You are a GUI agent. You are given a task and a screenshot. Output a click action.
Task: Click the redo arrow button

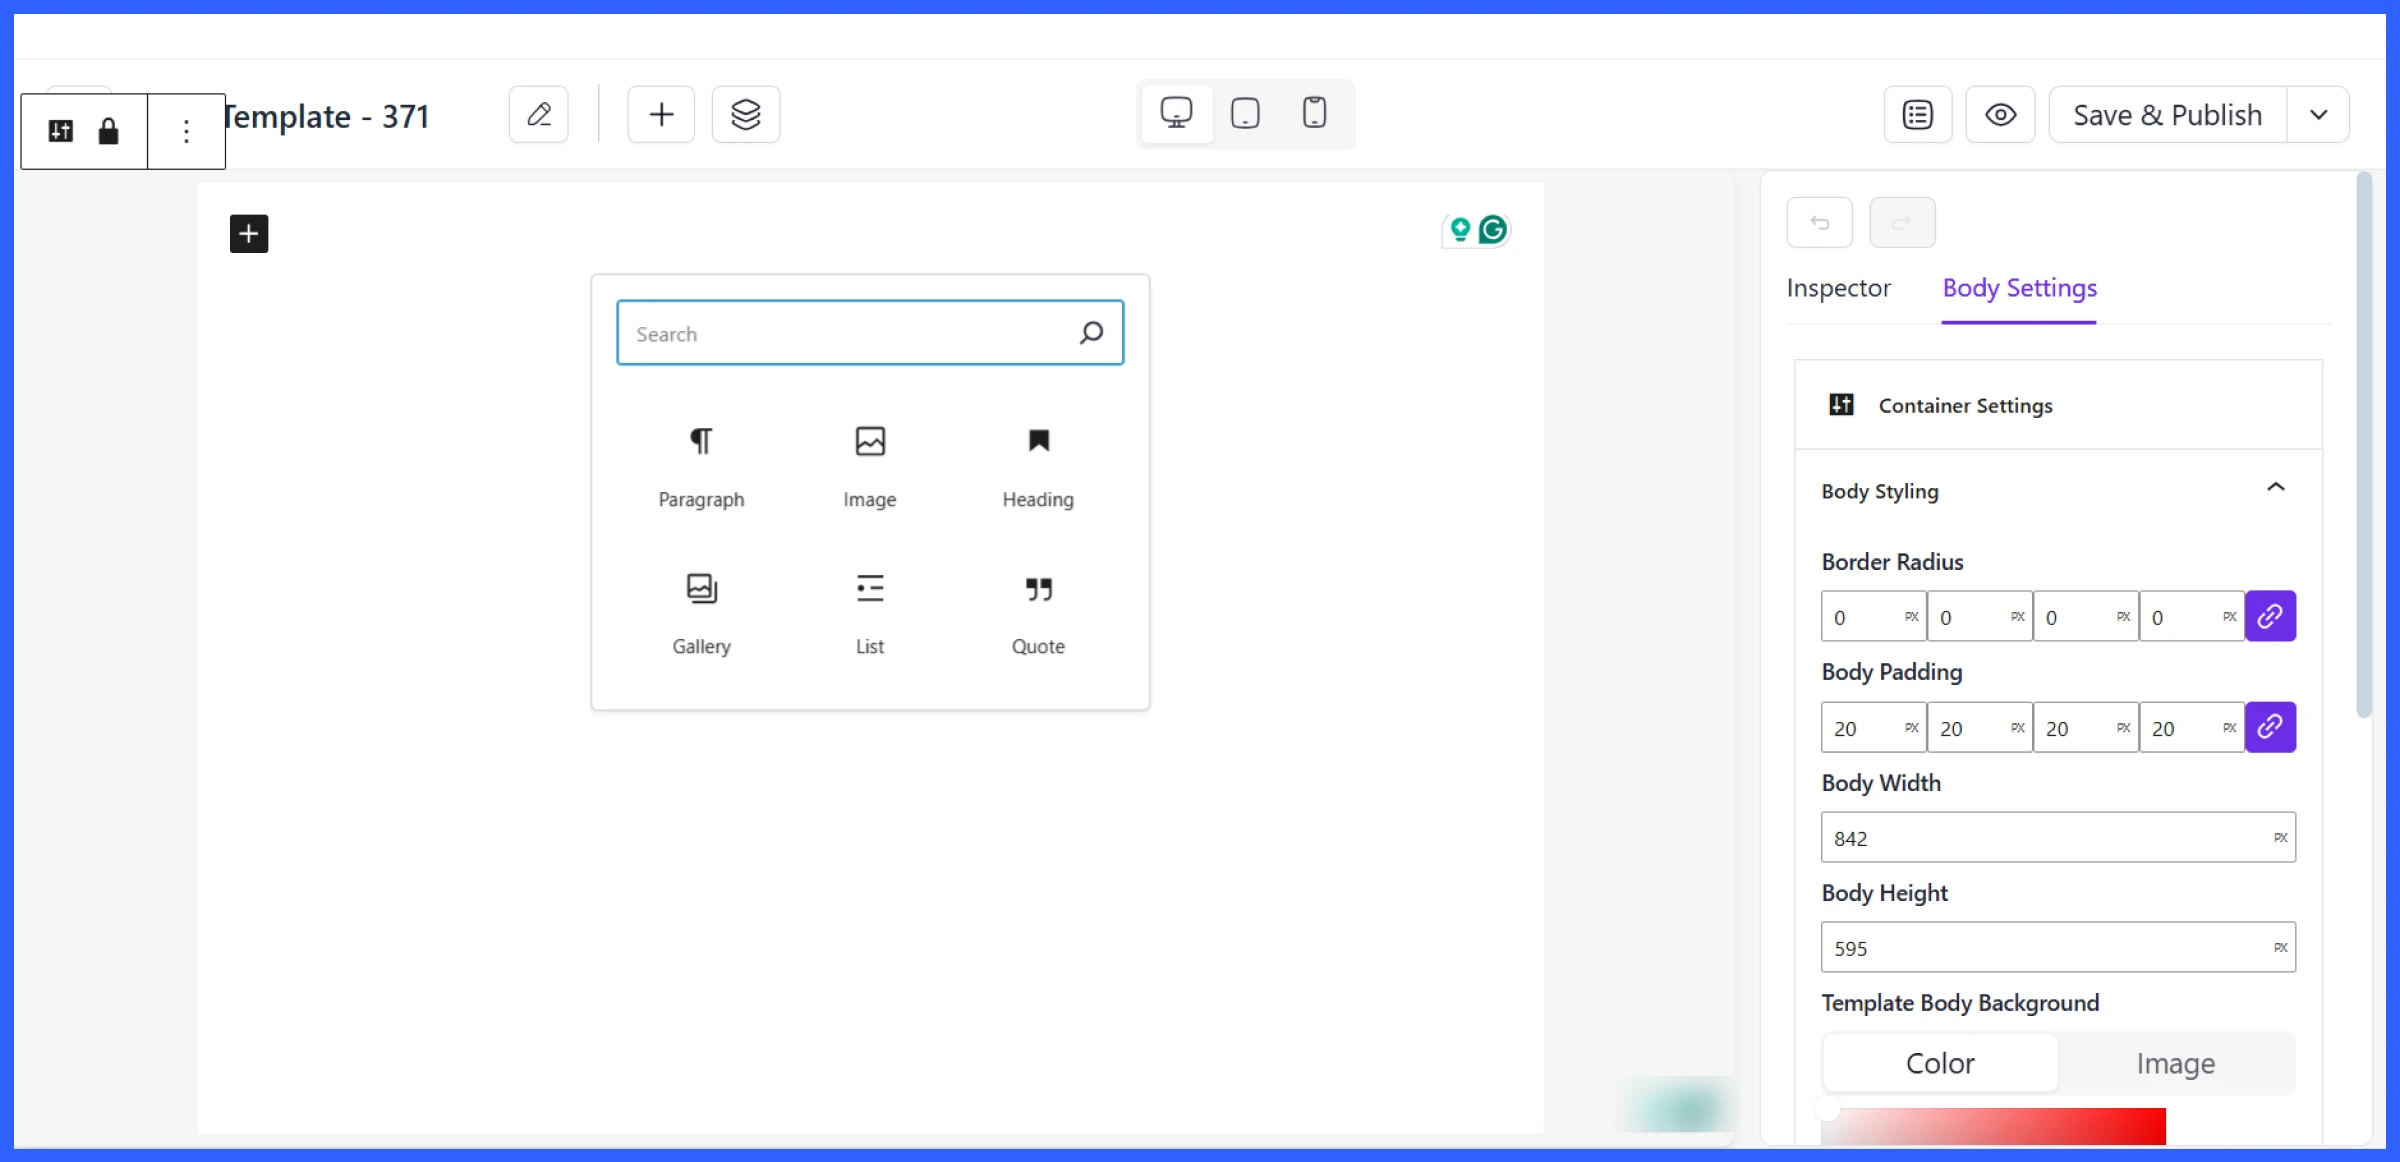[x=1902, y=222]
